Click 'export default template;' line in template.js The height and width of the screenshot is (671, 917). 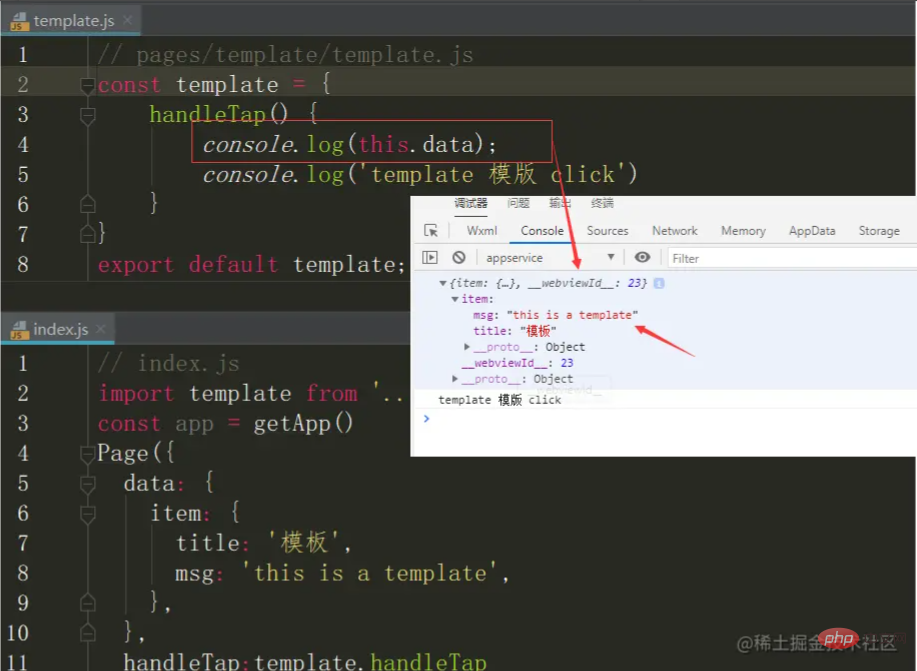251,264
